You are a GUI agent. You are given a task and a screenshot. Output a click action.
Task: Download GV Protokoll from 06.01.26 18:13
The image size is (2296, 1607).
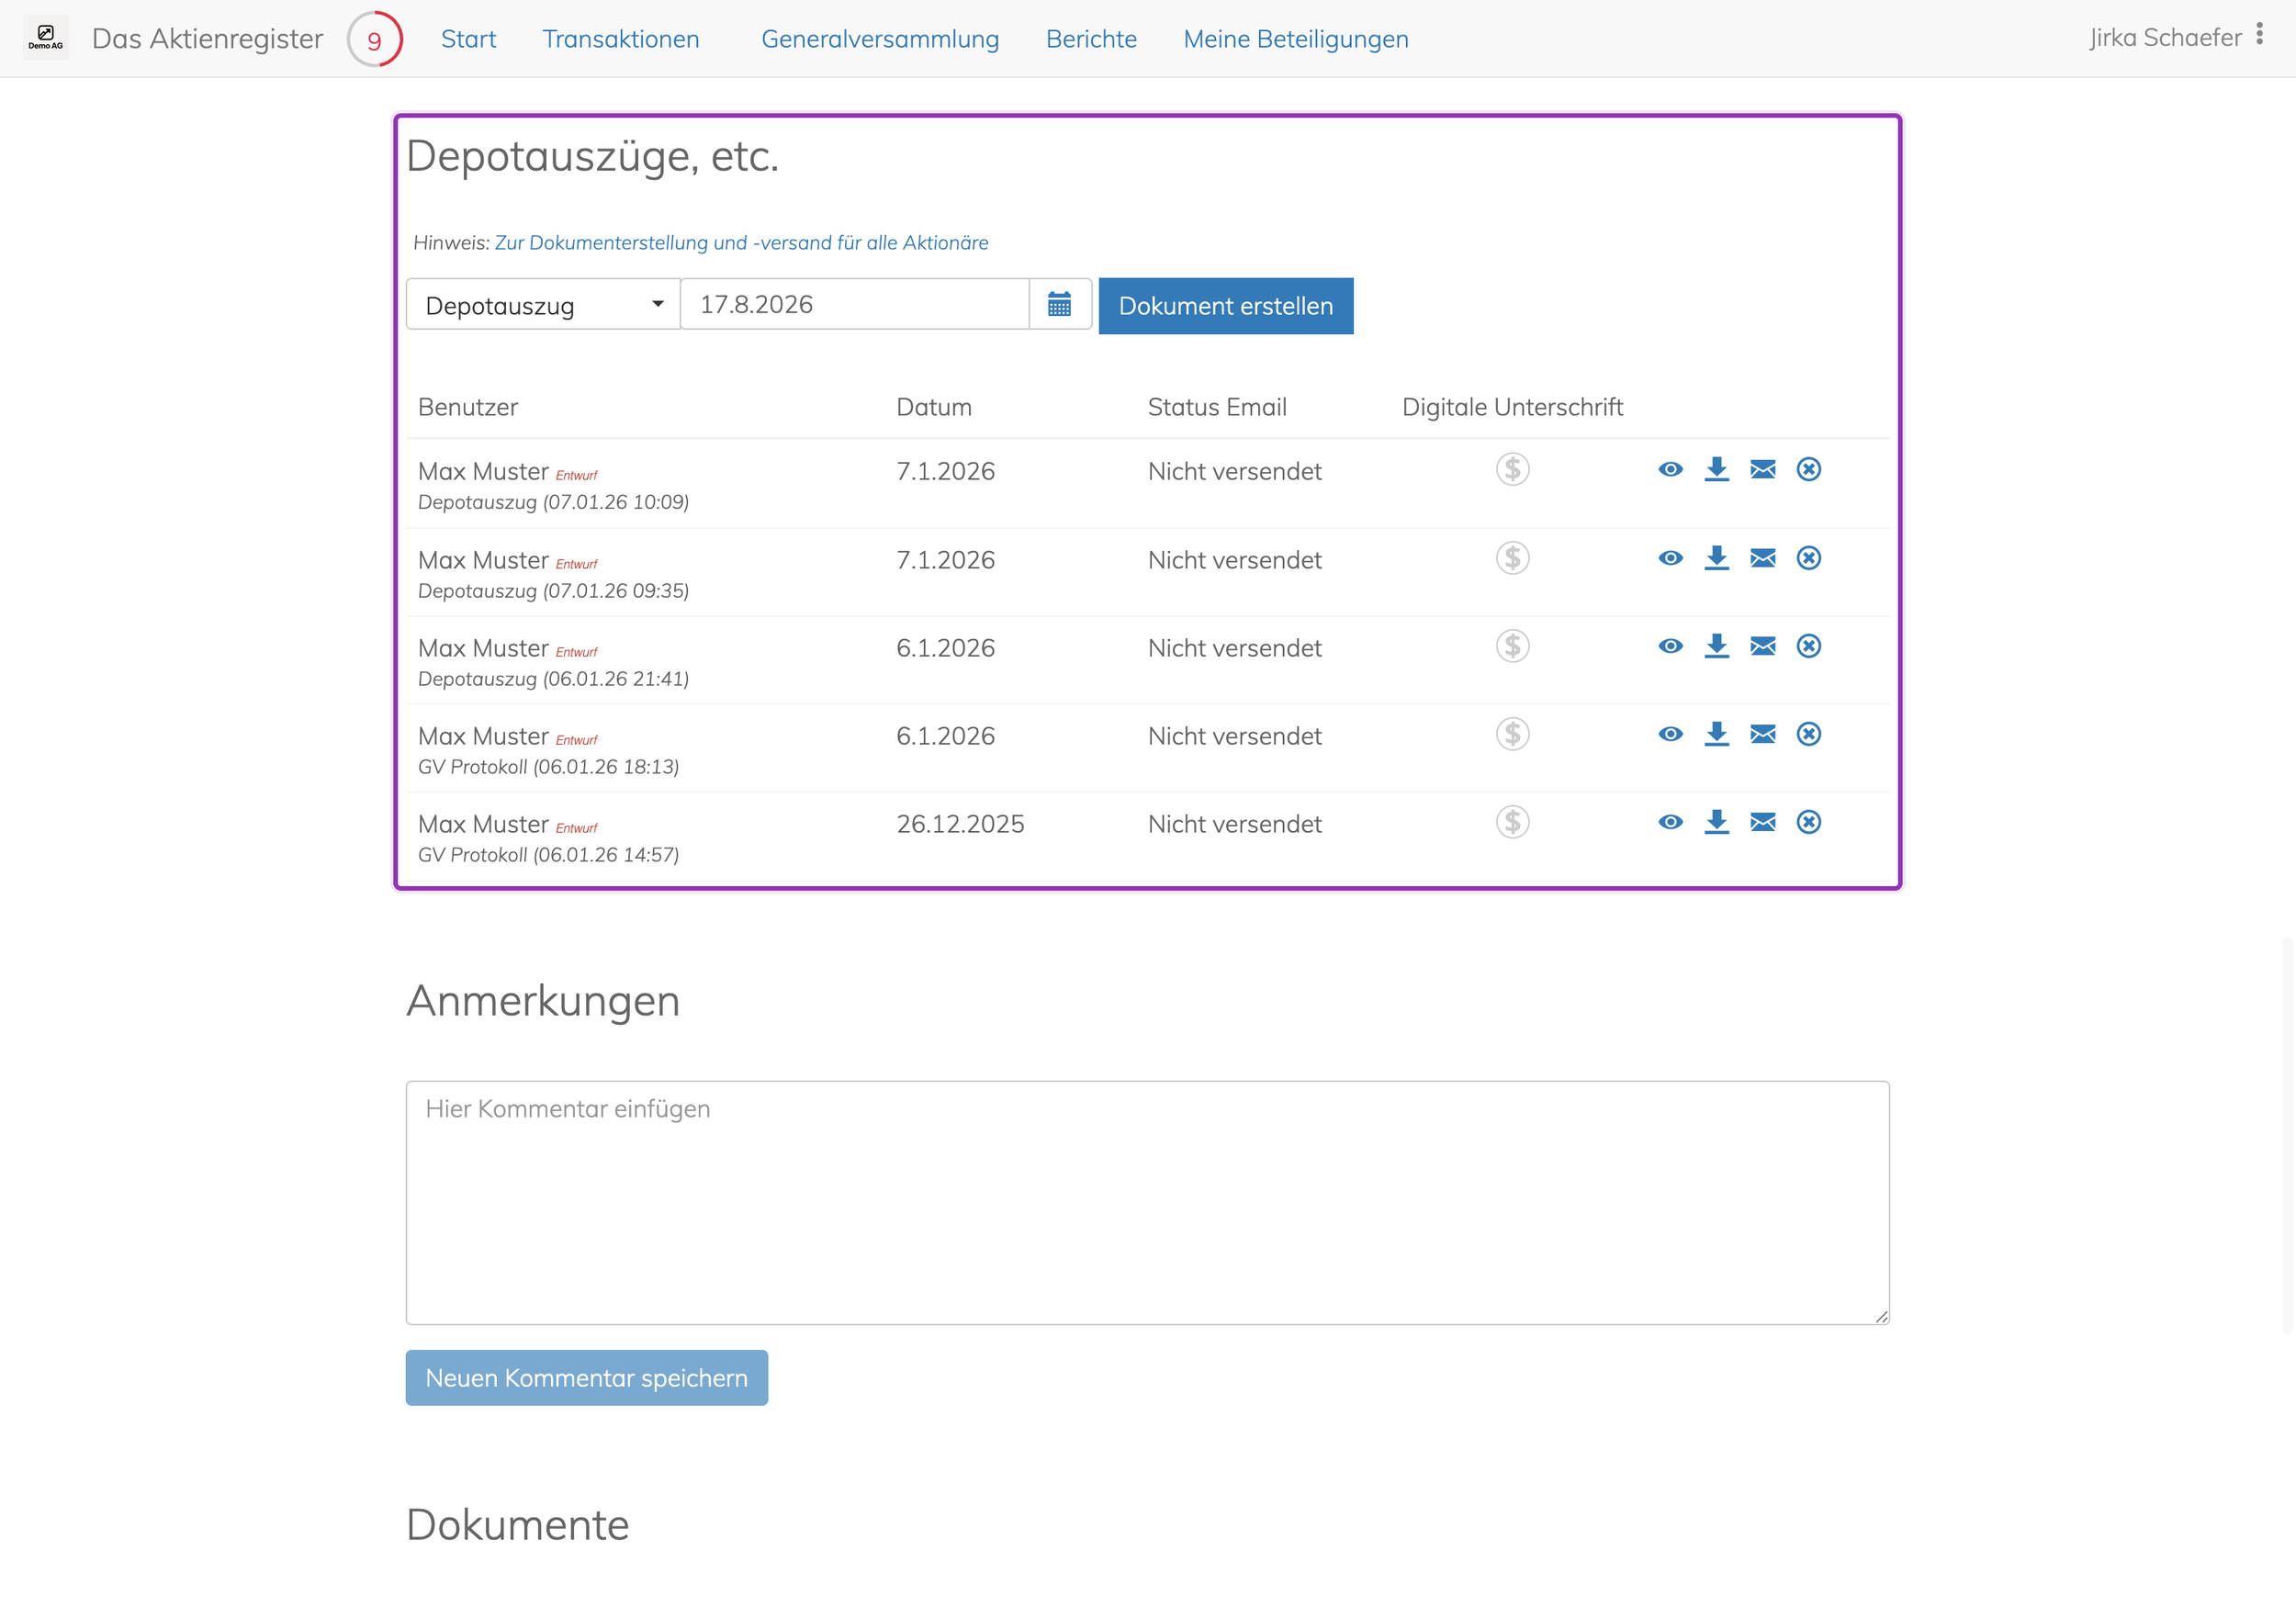1716,734
